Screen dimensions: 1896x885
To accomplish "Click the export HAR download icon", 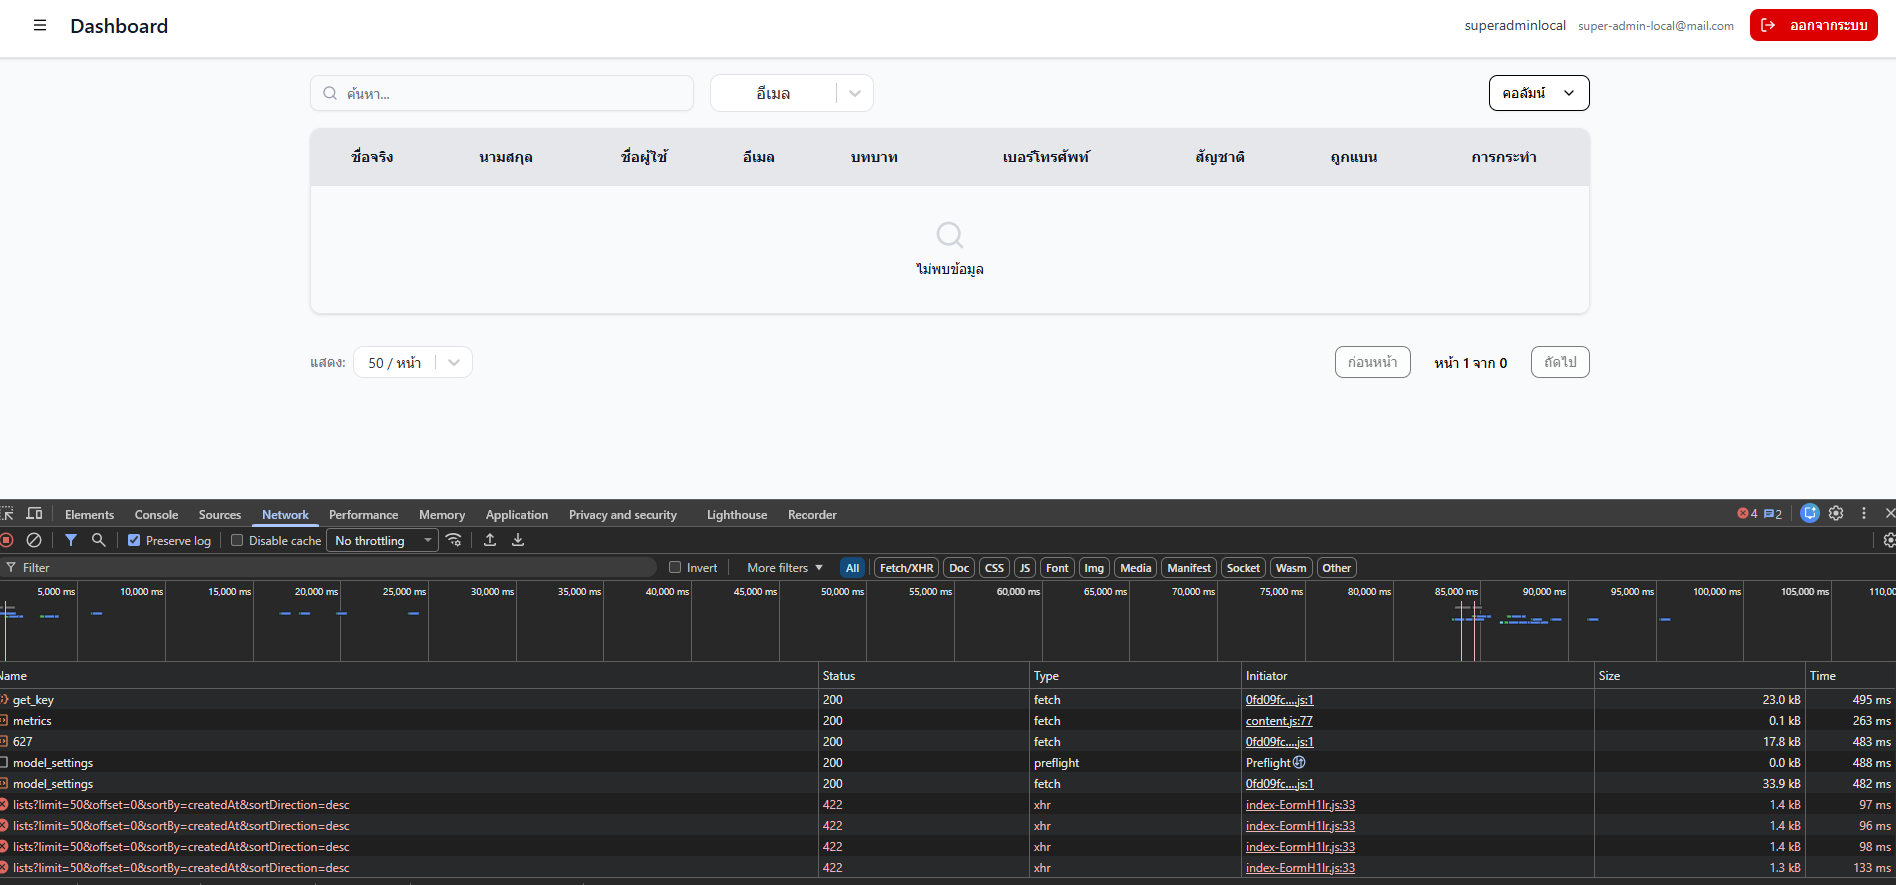I will coord(518,540).
